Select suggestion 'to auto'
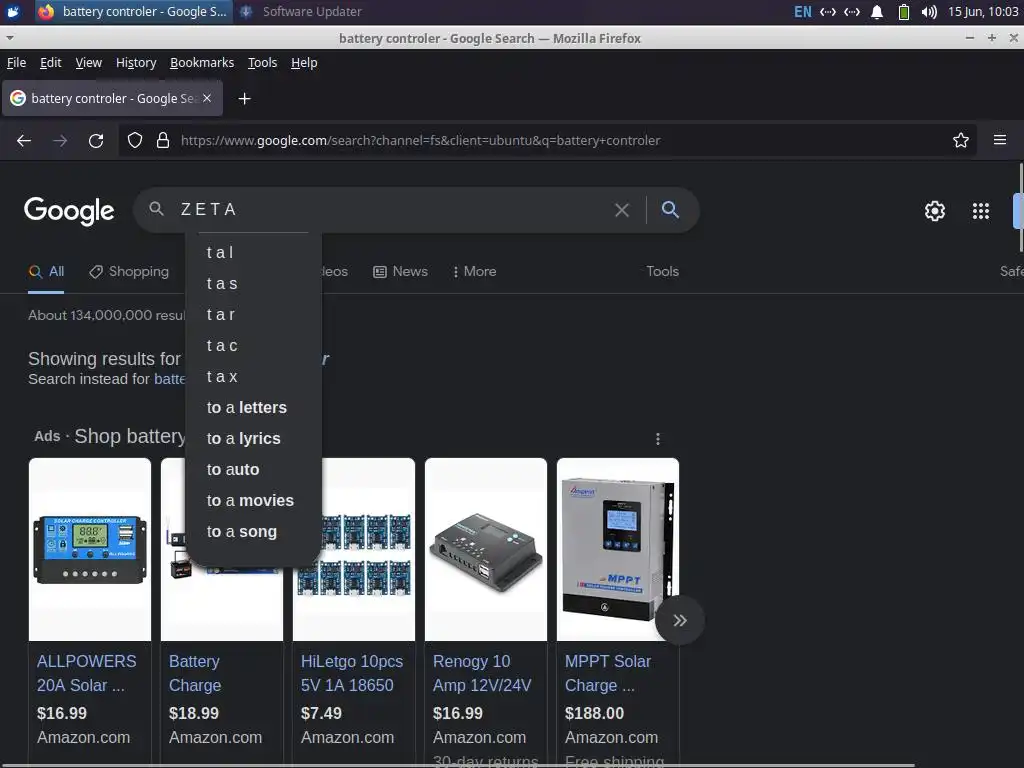 (253, 470)
